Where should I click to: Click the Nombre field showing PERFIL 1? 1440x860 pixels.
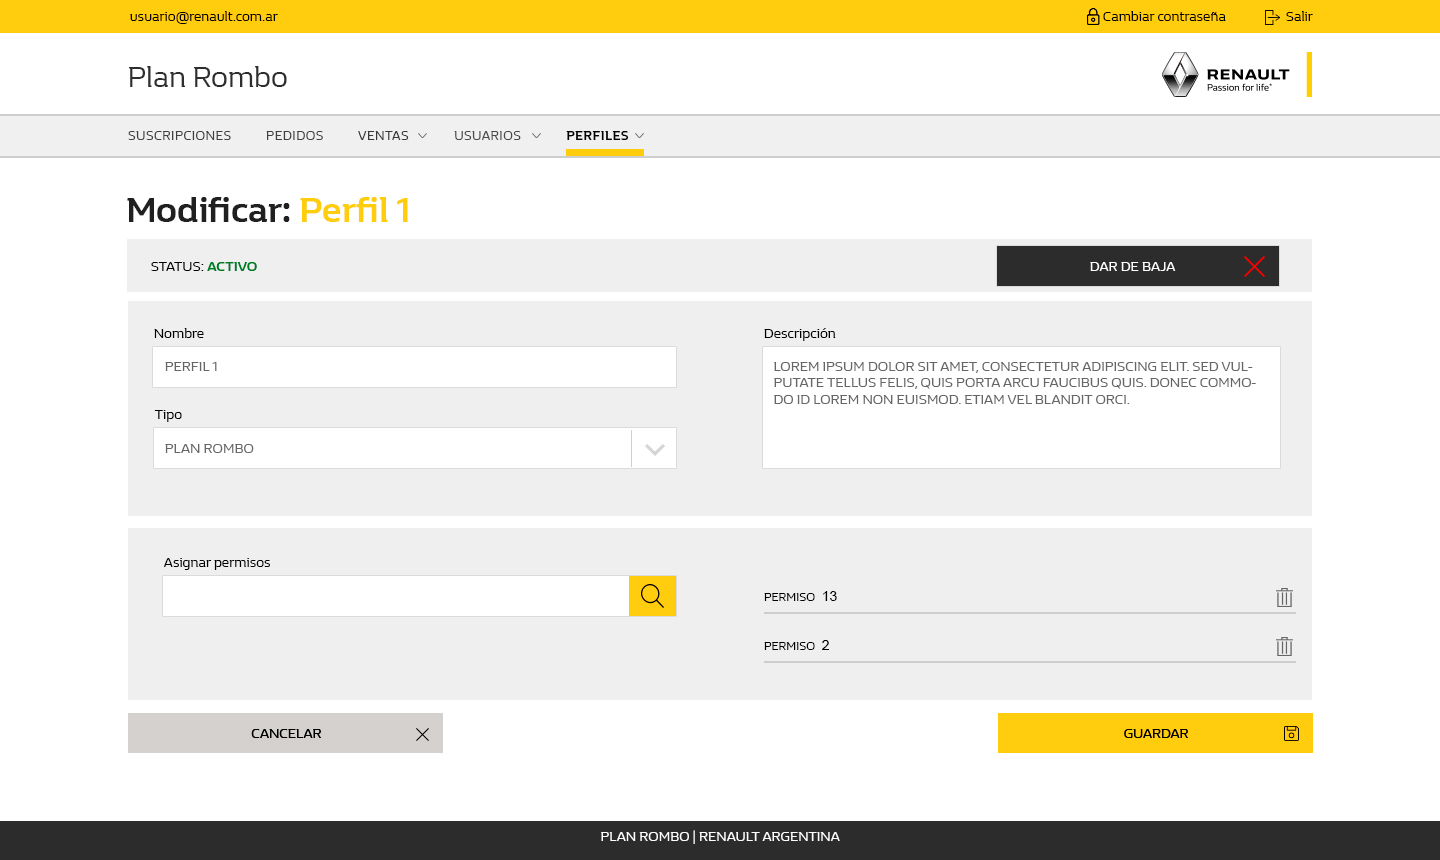tap(414, 366)
